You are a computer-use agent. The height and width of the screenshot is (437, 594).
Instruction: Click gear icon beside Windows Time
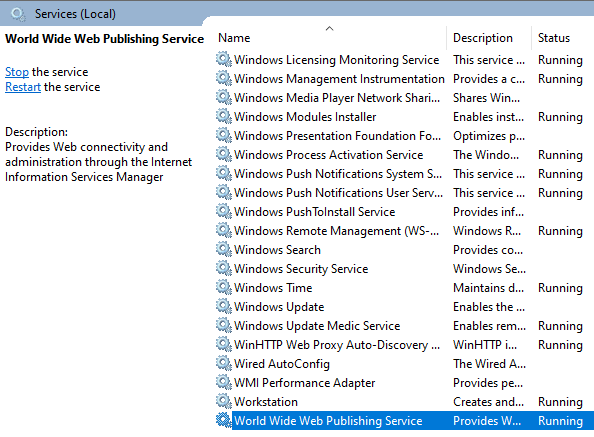click(224, 288)
